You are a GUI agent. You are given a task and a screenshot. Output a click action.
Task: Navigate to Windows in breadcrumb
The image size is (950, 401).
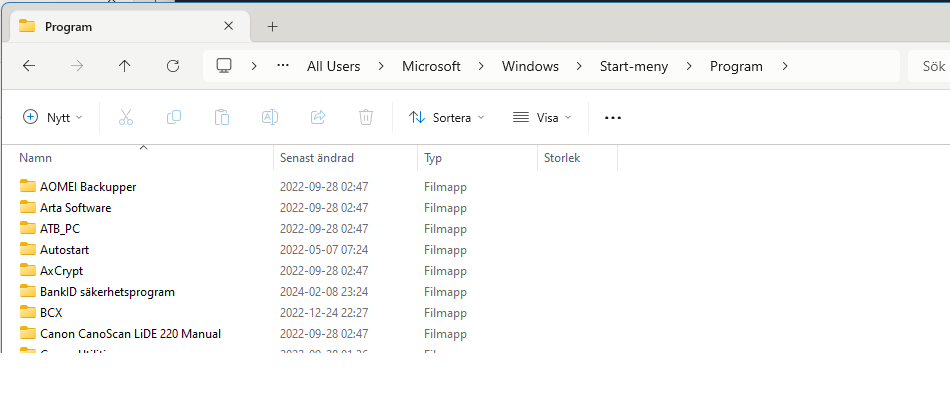[x=530, y=67]
